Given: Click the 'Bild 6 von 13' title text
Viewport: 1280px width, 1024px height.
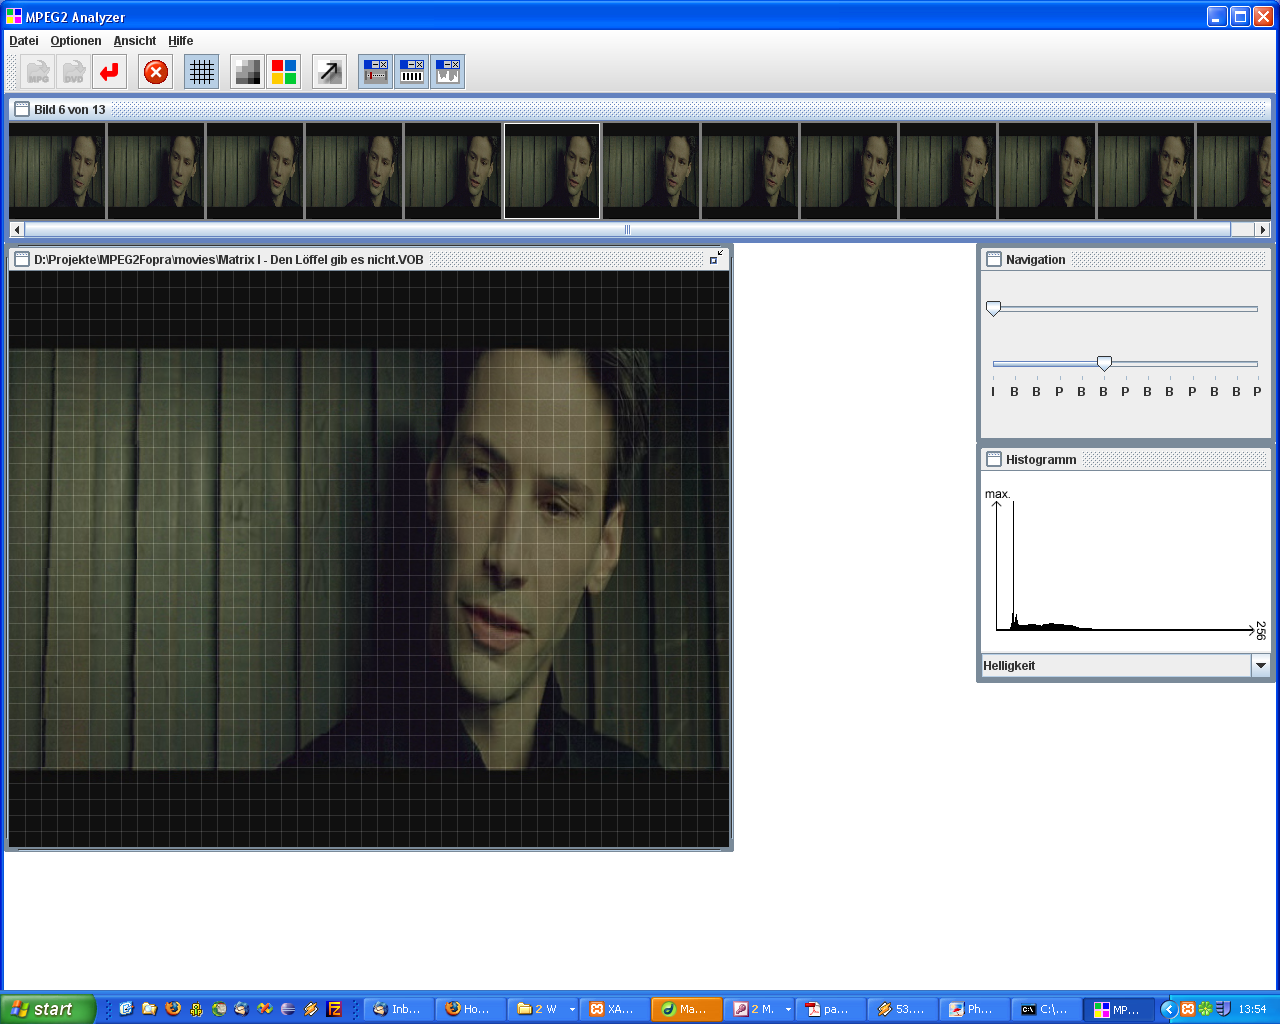Looking at the screenshot, I should [x=70, y=110].
